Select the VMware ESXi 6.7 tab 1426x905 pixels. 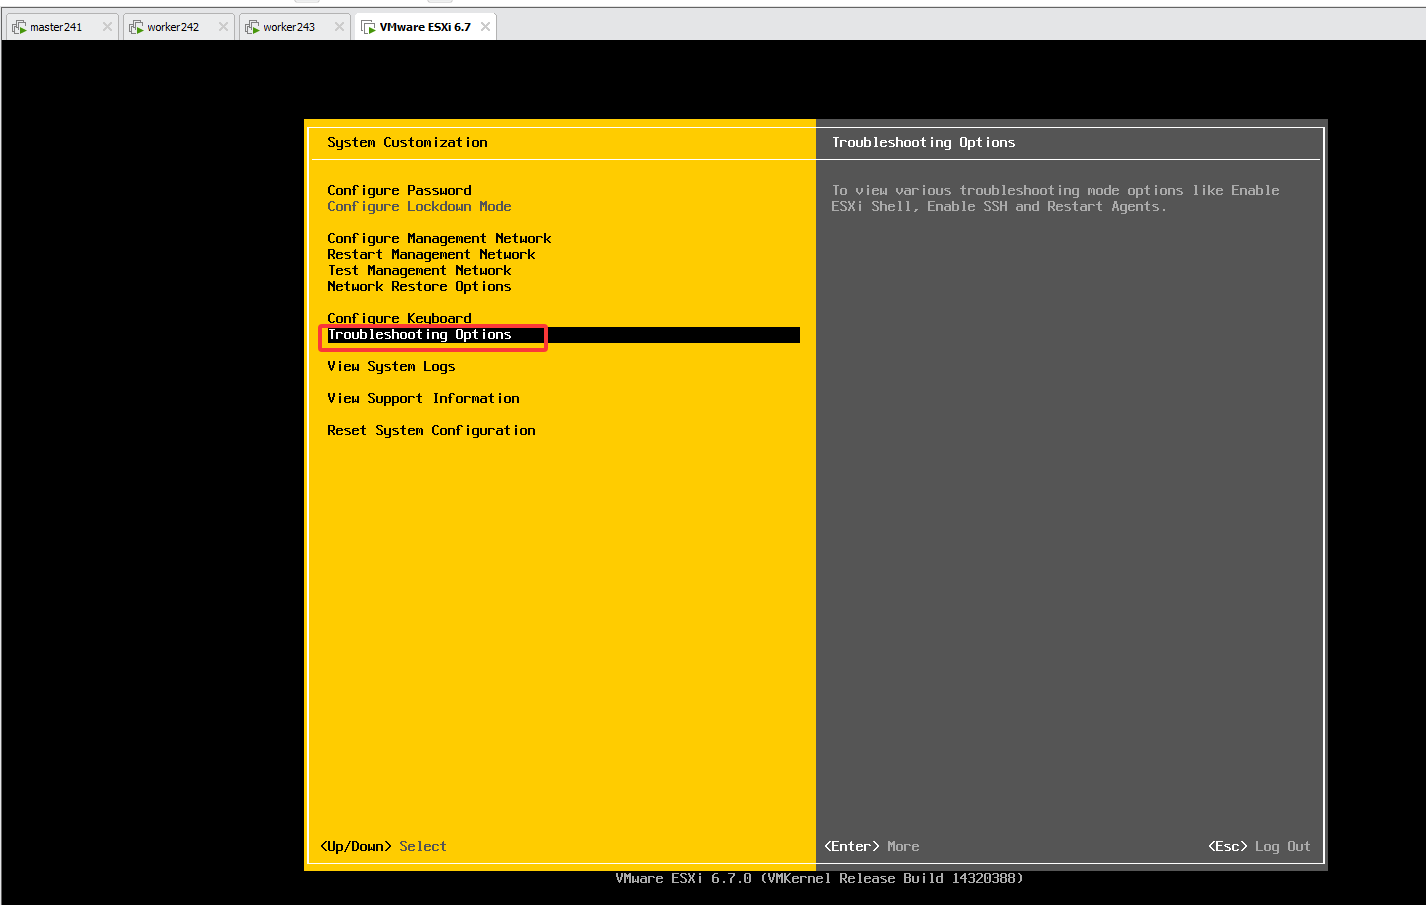point(425,27)
